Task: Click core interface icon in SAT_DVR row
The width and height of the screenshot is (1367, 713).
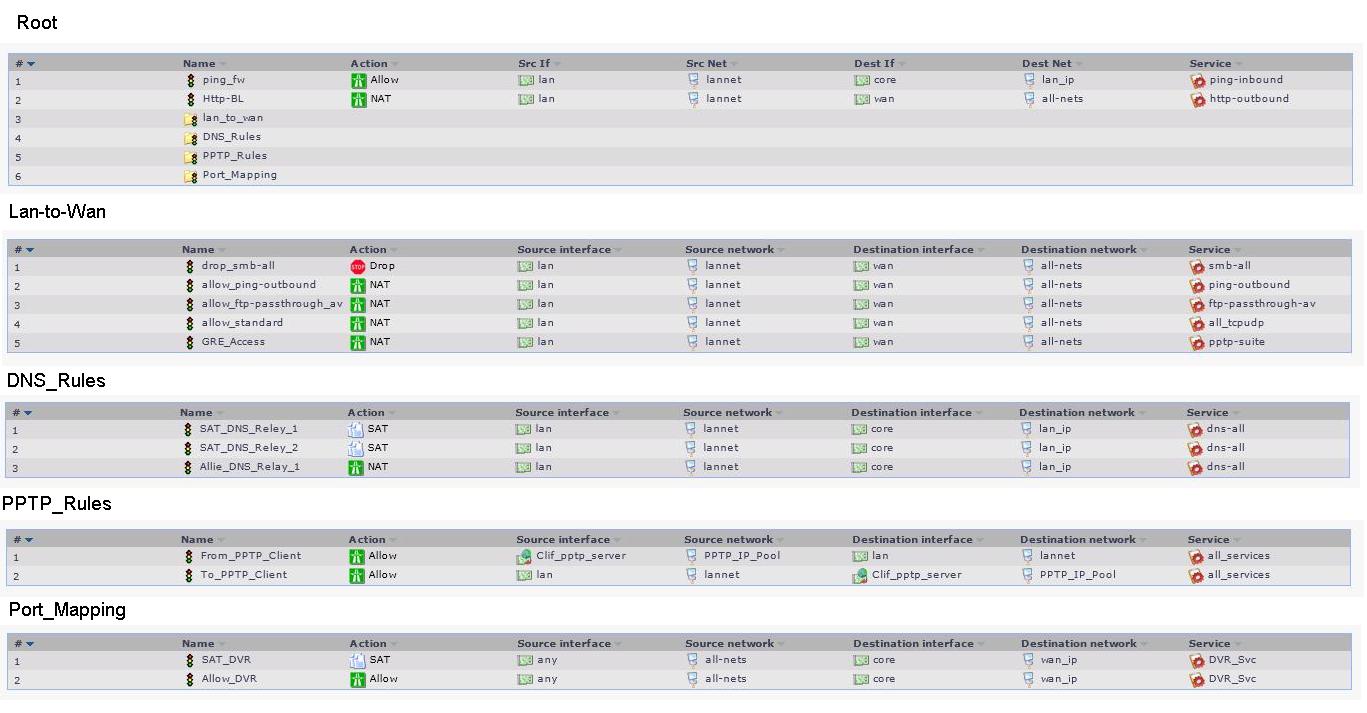Action: click(860, 660)
